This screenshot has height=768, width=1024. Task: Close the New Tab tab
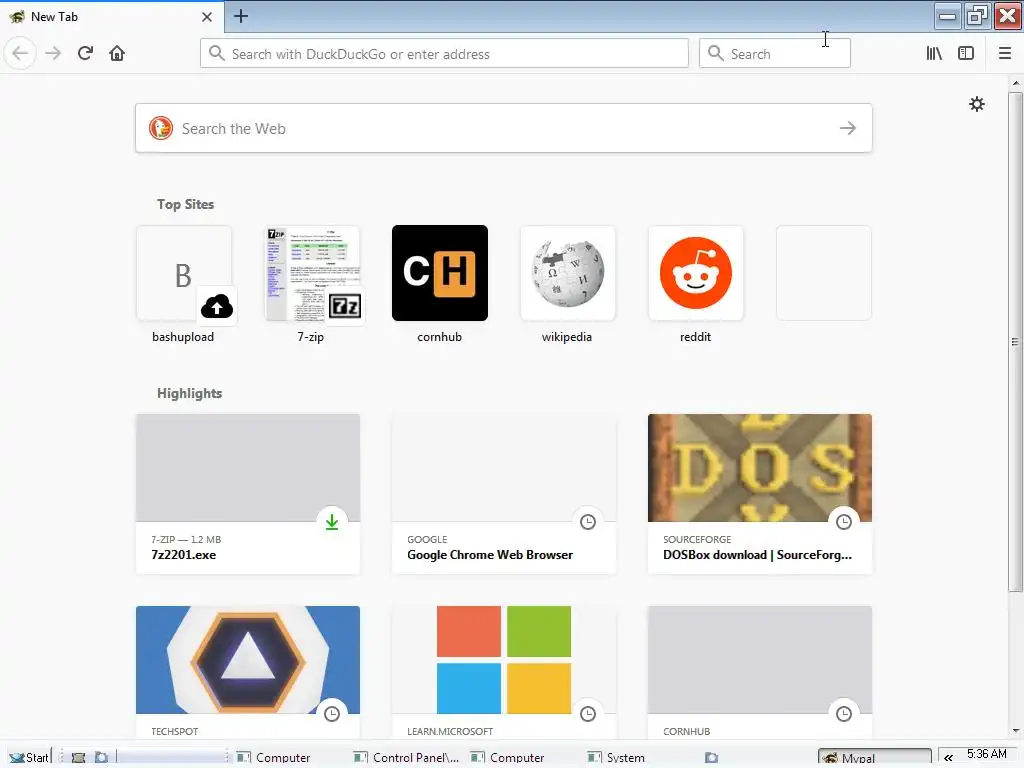tap(206, 17)
